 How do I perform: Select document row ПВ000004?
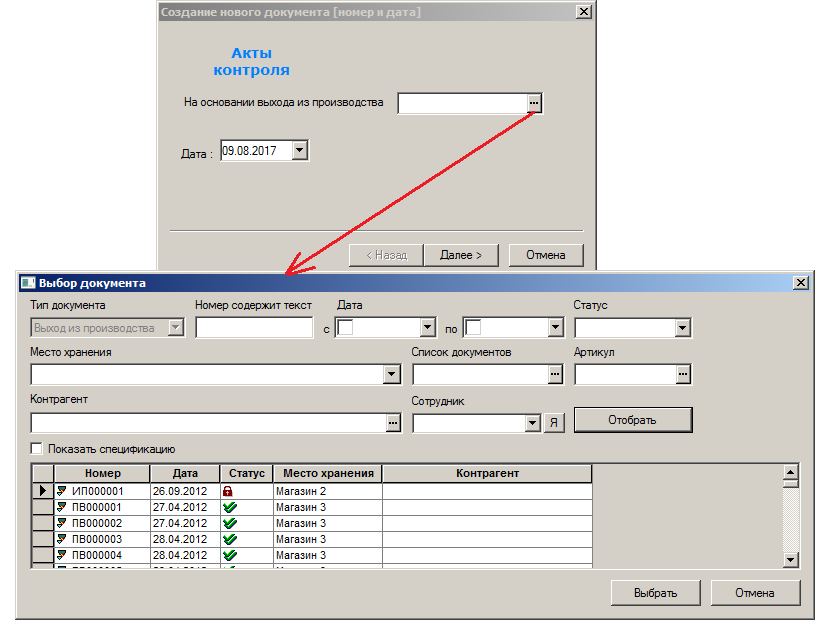(x=313, y=555)
